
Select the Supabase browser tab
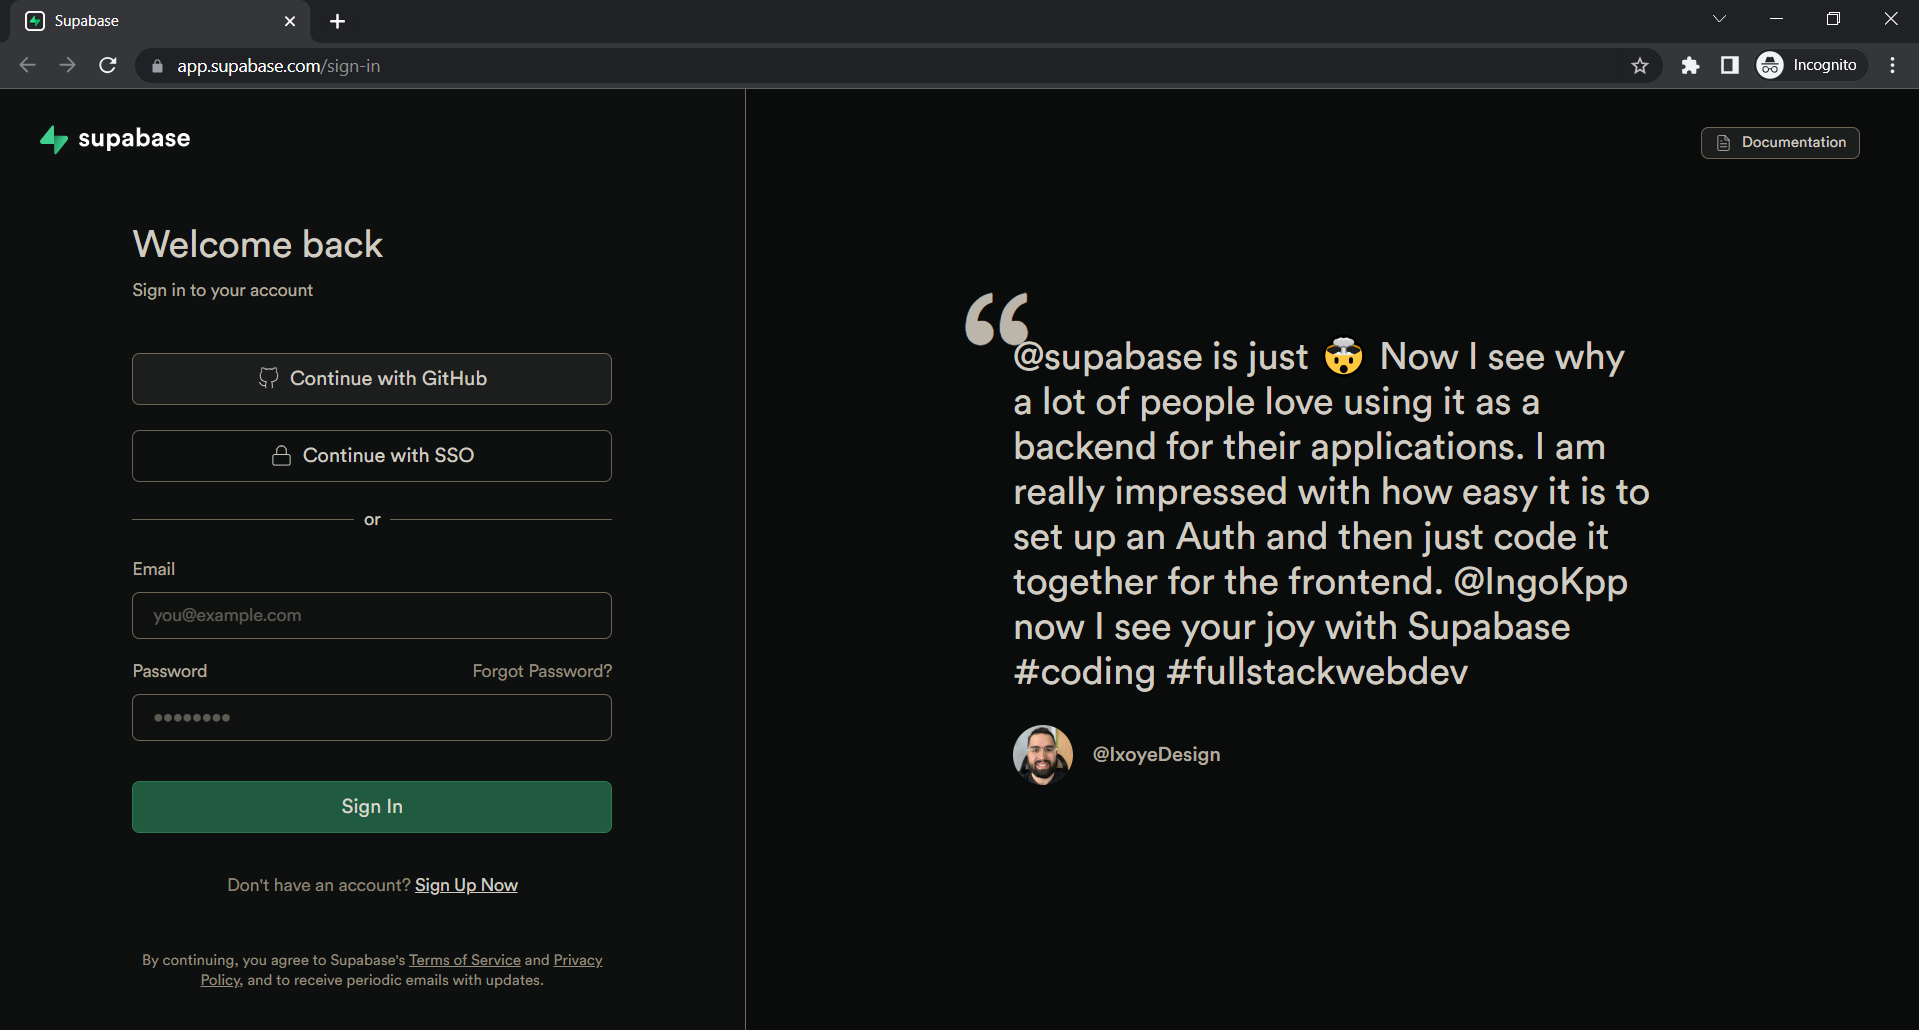[160, 21]
